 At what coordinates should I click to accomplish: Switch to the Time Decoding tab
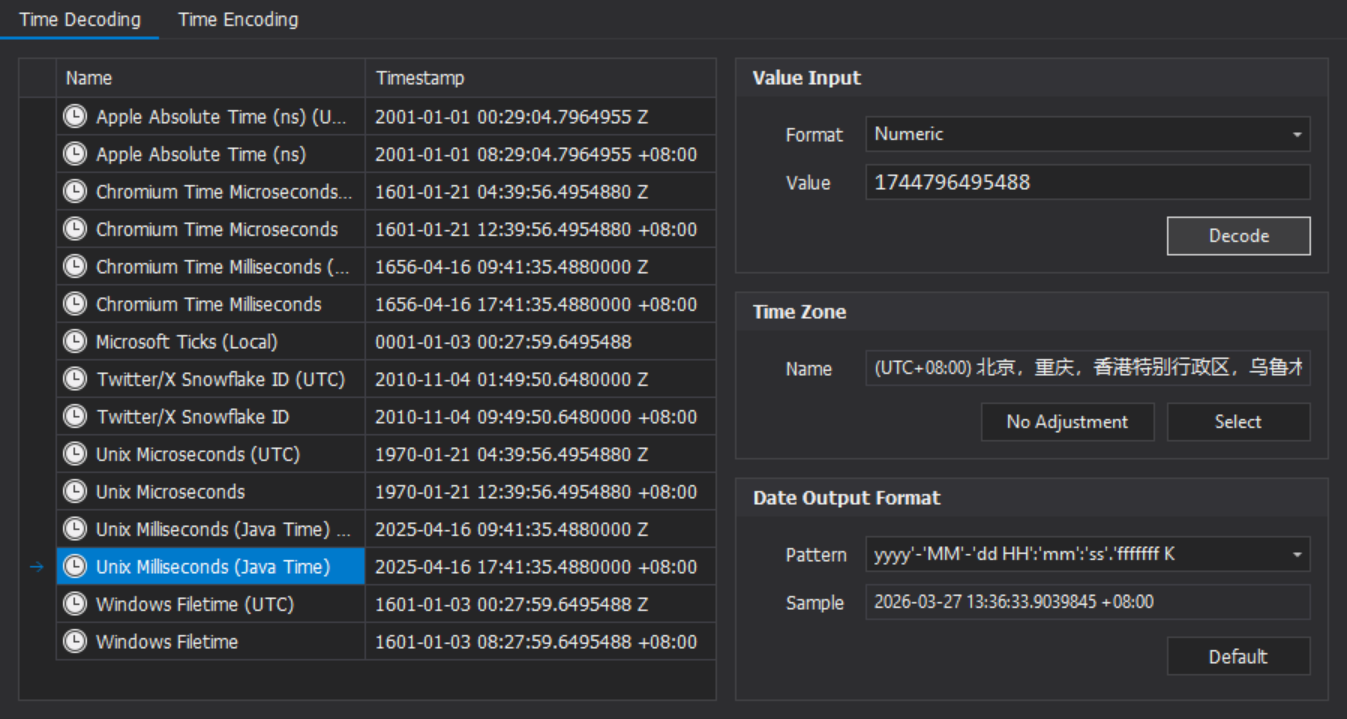point(80,19)
